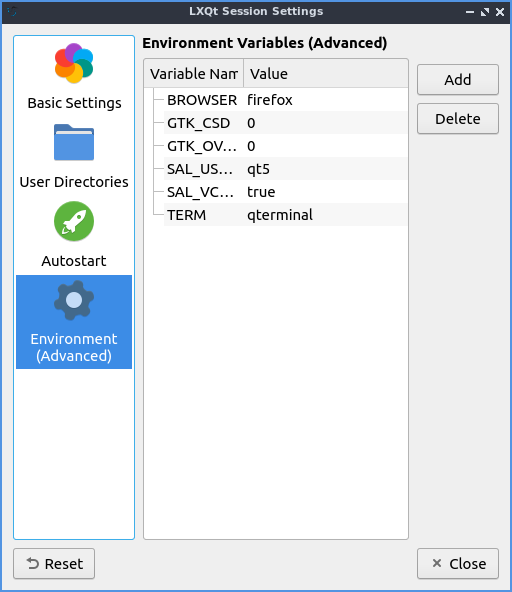Select the TERM variable row

tap(286, 215)
